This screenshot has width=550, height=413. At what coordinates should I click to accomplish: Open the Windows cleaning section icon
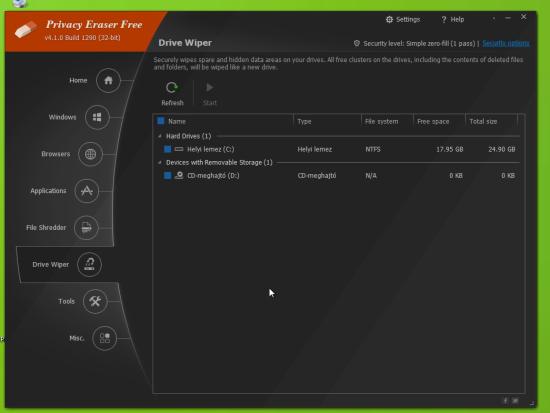(97, 117)
